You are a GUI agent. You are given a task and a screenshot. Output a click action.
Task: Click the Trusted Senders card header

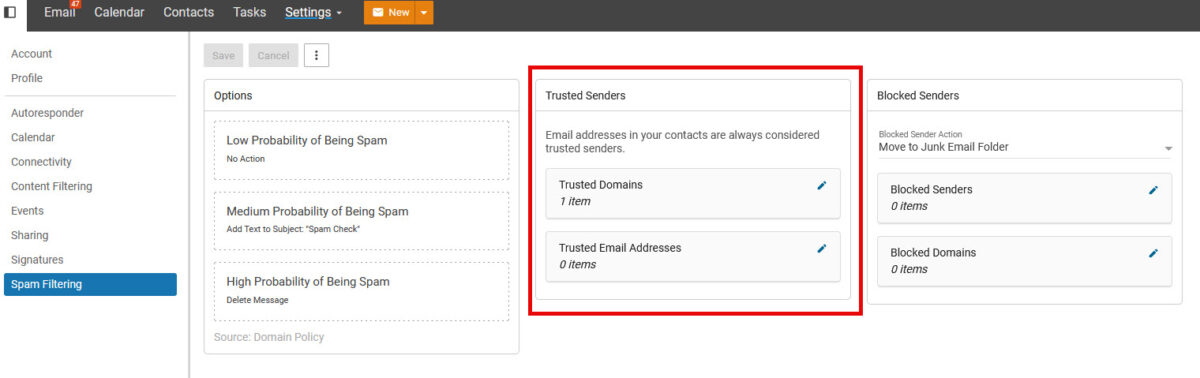(x=693, y=96)
